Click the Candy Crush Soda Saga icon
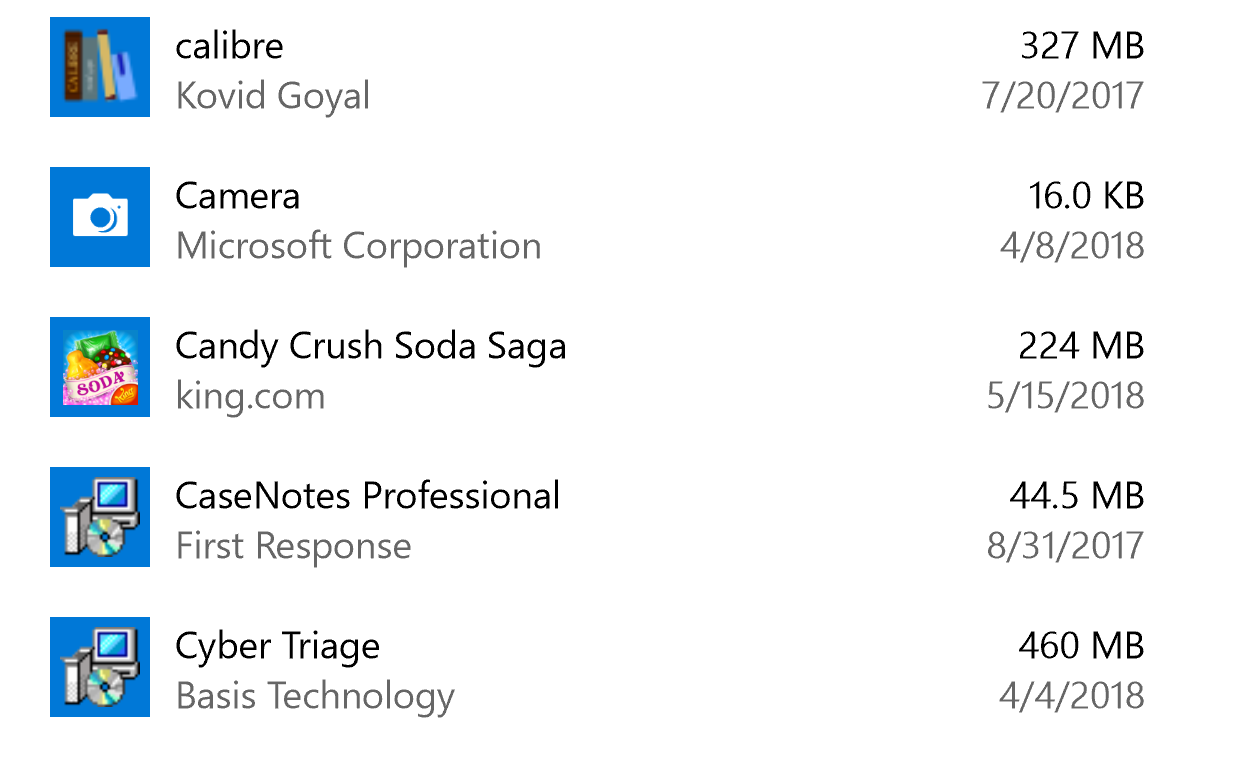The image size is (1260, 758). [100, 367]
